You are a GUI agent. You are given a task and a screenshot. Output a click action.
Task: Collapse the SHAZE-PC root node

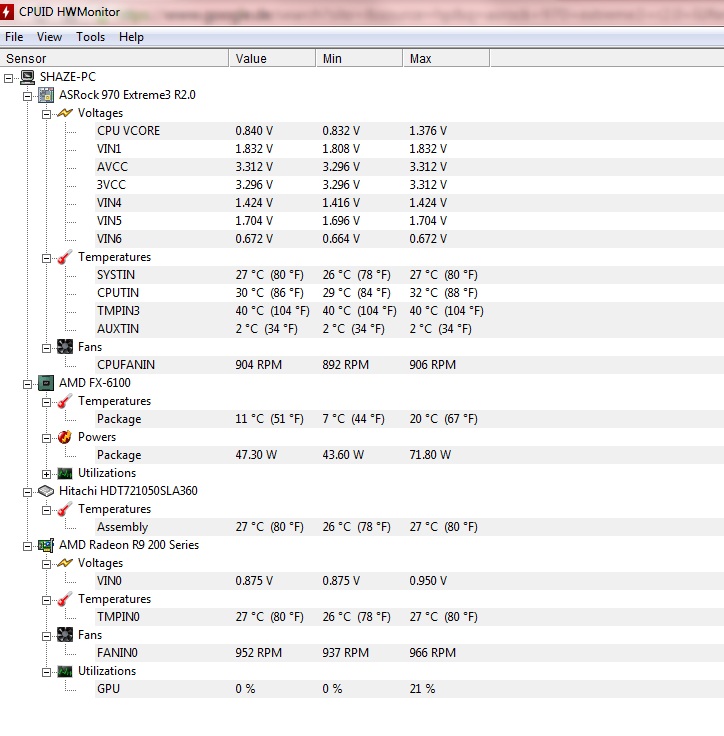point(8,78)
